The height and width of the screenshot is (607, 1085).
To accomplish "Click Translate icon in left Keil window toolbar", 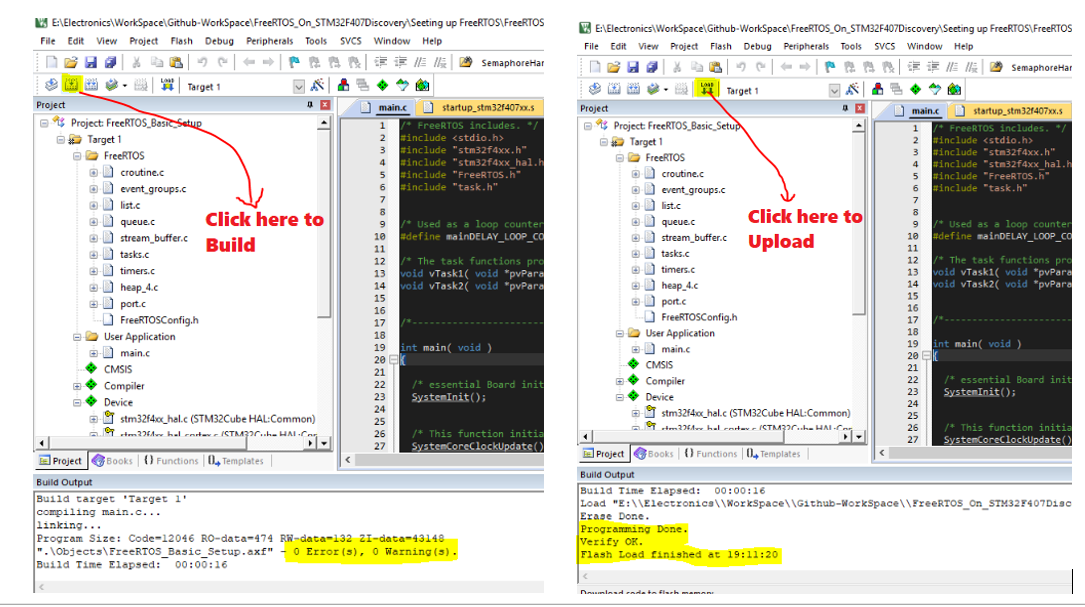I will coord(51,85).
